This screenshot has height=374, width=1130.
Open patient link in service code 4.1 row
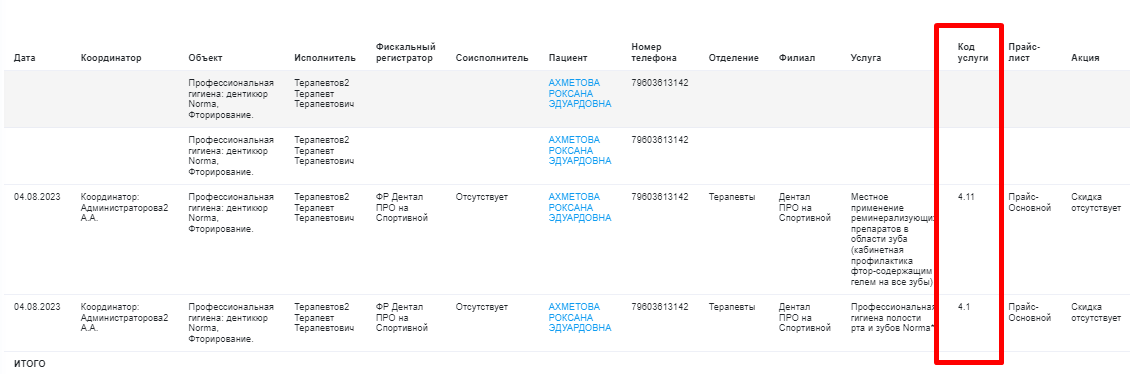tap(580, 318)
